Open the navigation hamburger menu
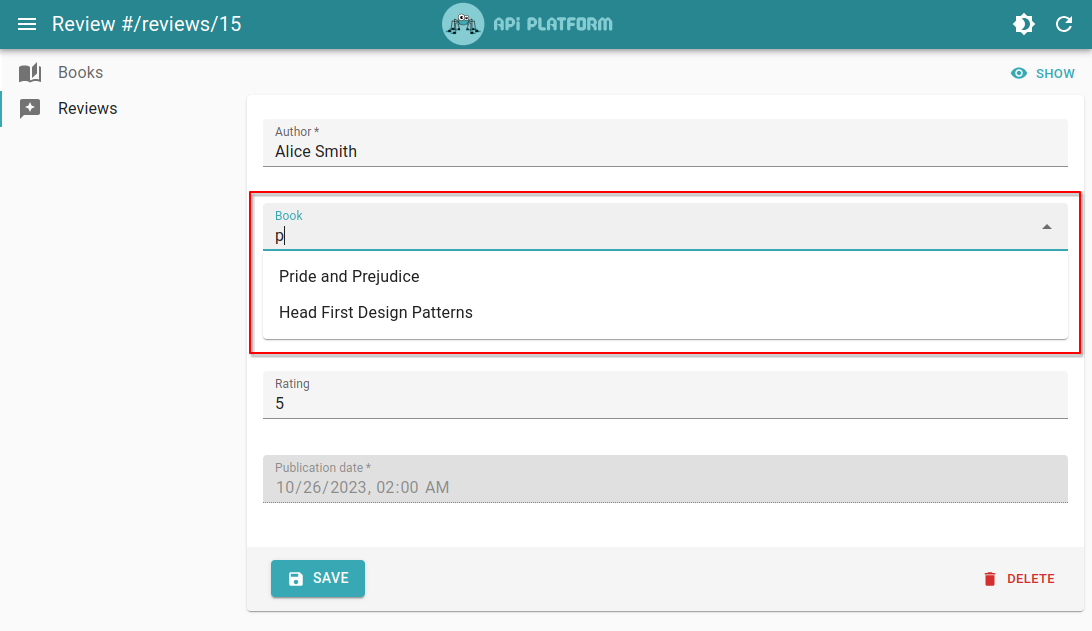This screenshot has height=631, width=1092. [x=27, y=23]
